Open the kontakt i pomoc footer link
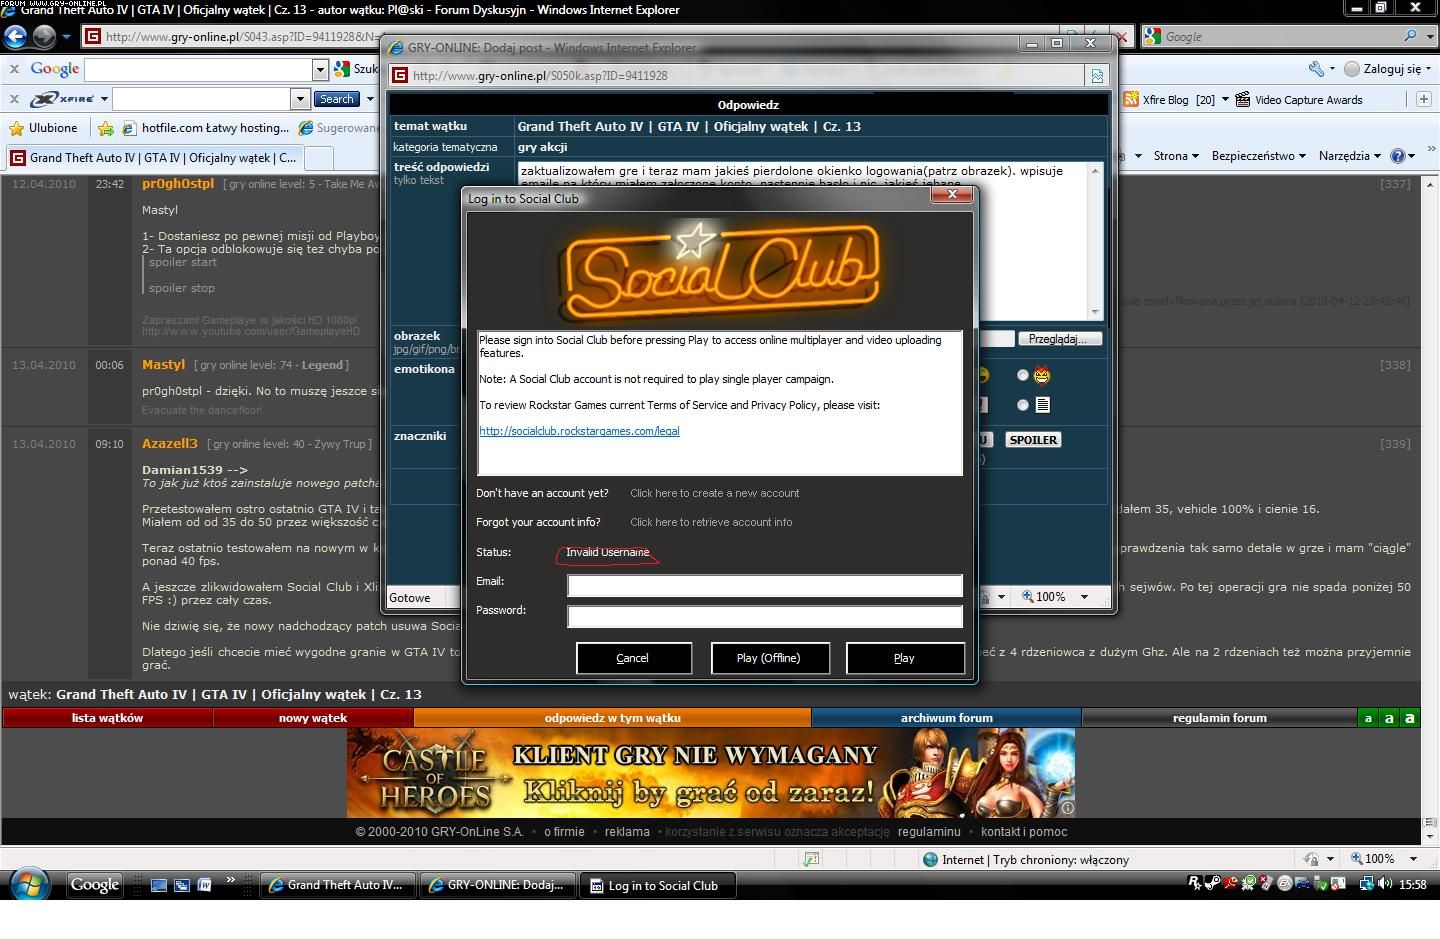This screenshot has height=939, width=1440. coord(1024,832)
